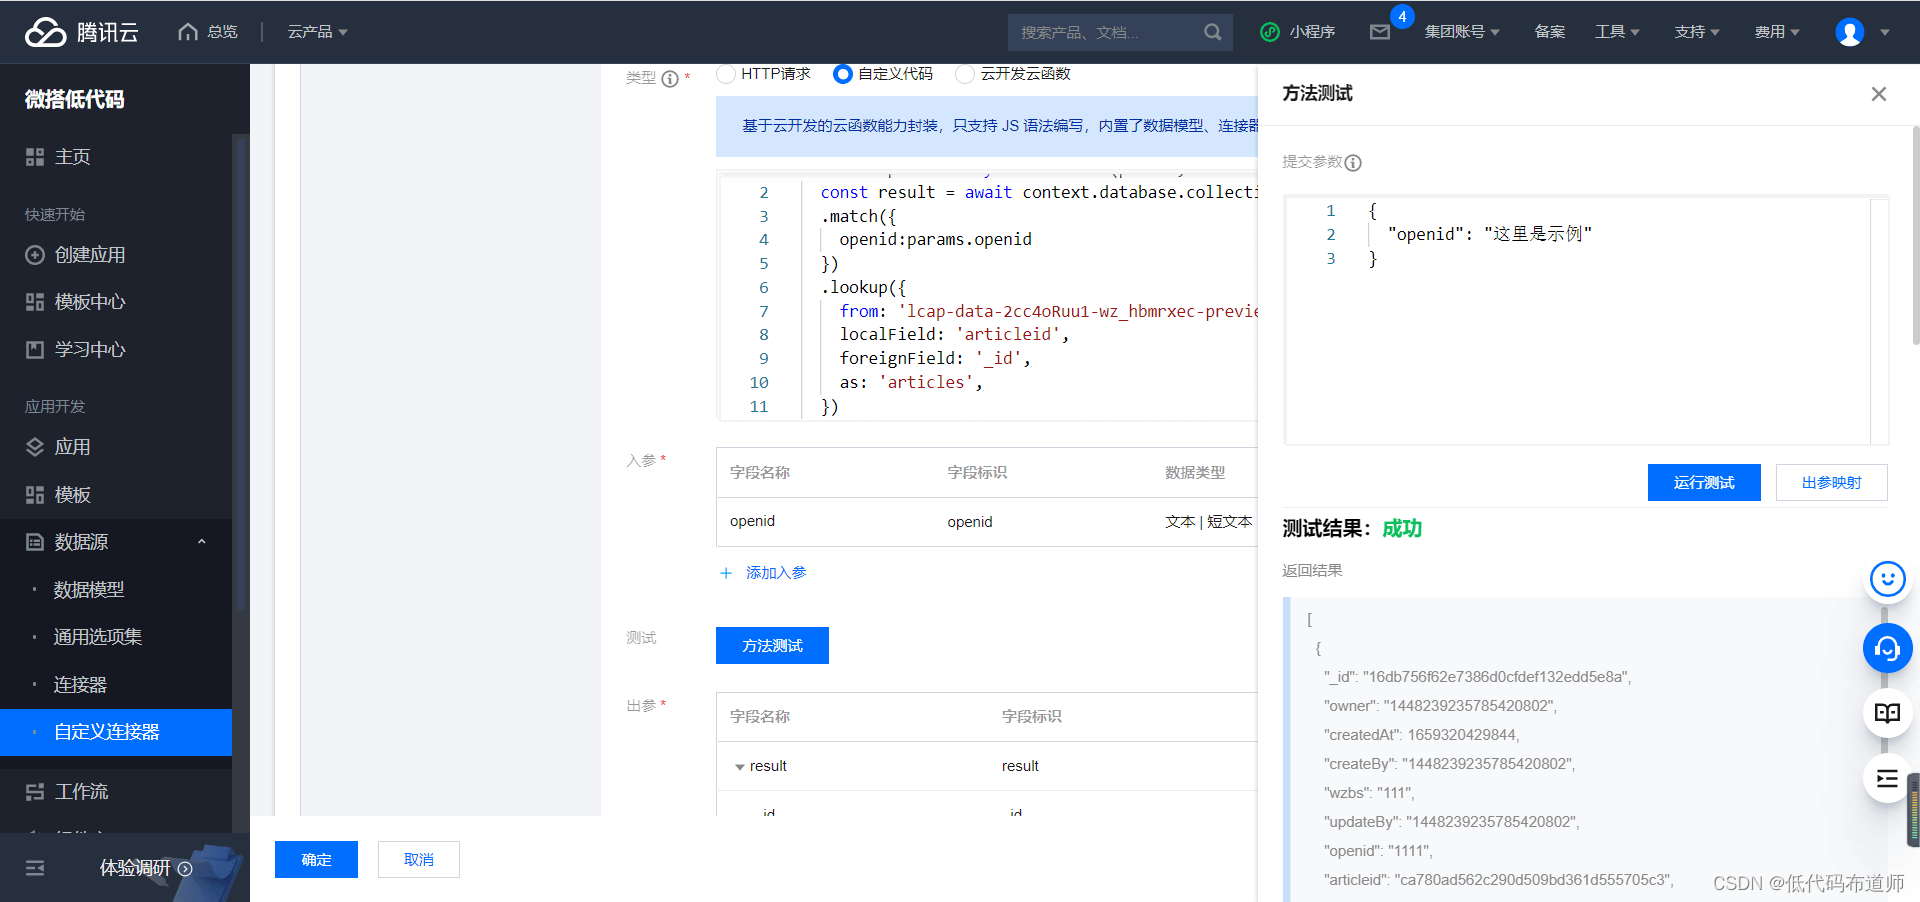Open the customer service headset button
This screenshot has width=1920, height=902.
[1887, 649]
